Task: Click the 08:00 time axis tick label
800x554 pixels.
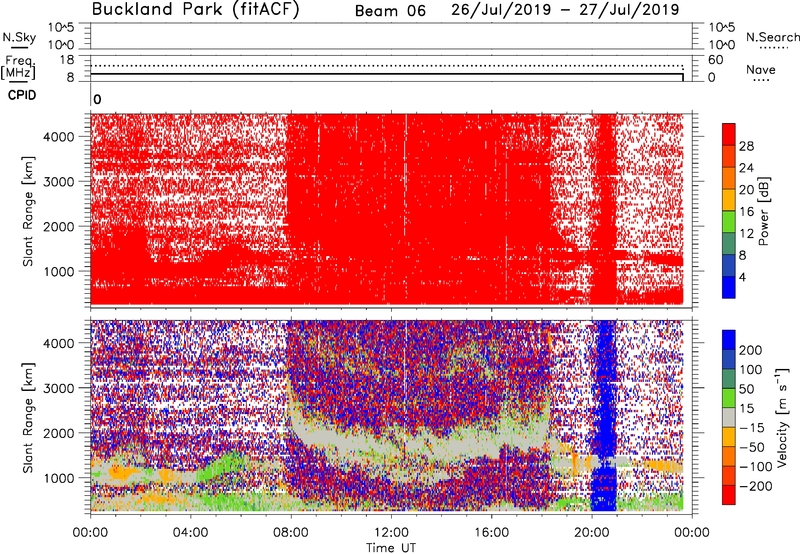Action: [x=291, y=533]
